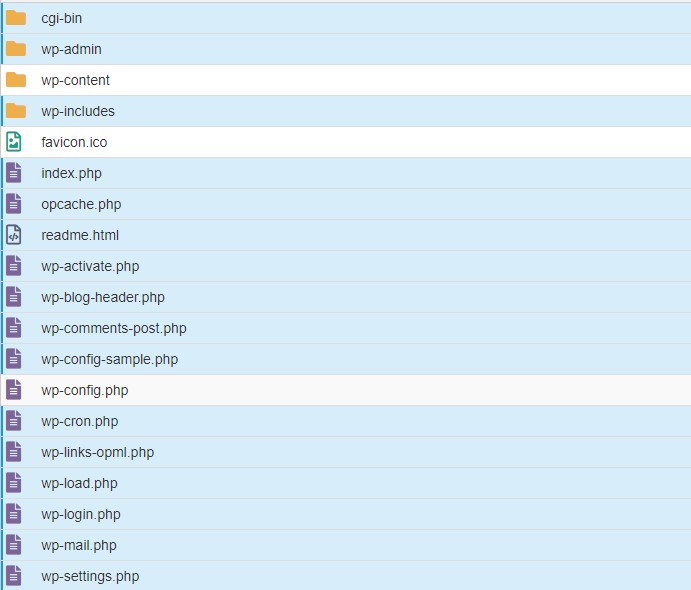Click the wp-content folder icon
Screen dimensions: 691x590
(x=16, y=80)
